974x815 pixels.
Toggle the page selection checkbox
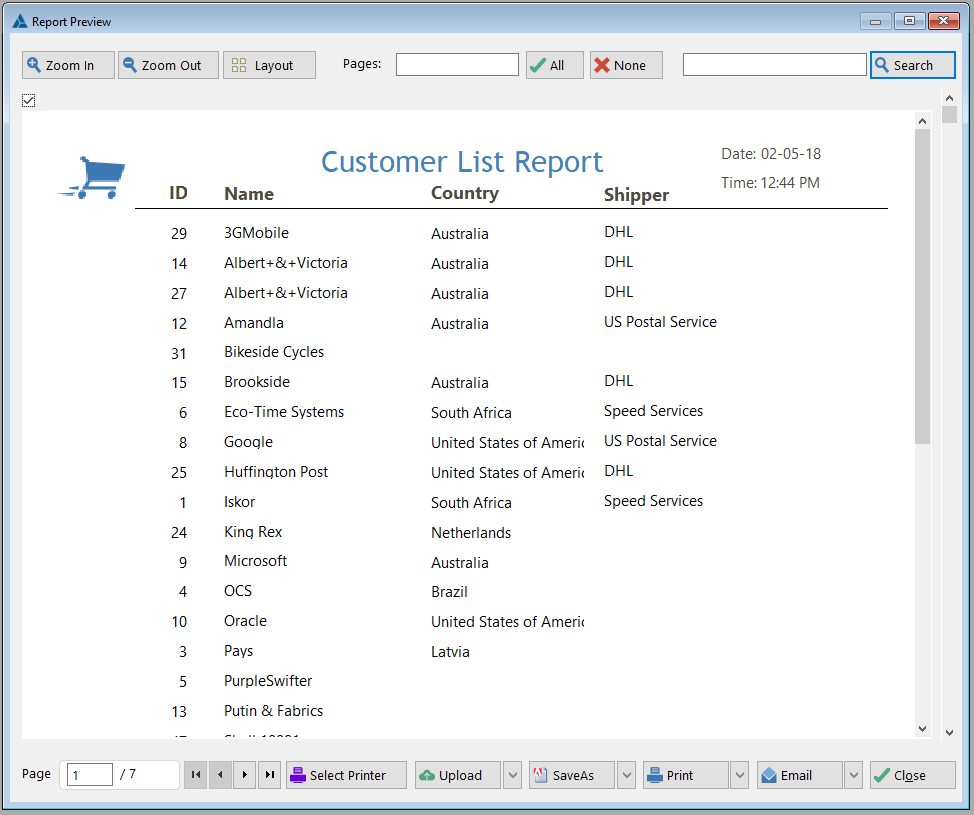pos(29,100)
